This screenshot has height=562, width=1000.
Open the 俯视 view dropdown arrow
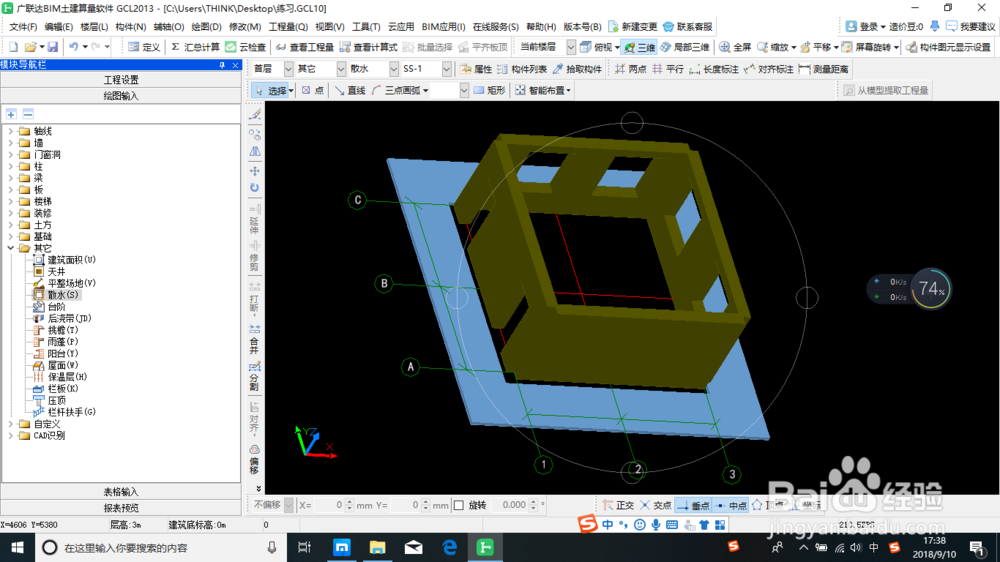[617, 48]
